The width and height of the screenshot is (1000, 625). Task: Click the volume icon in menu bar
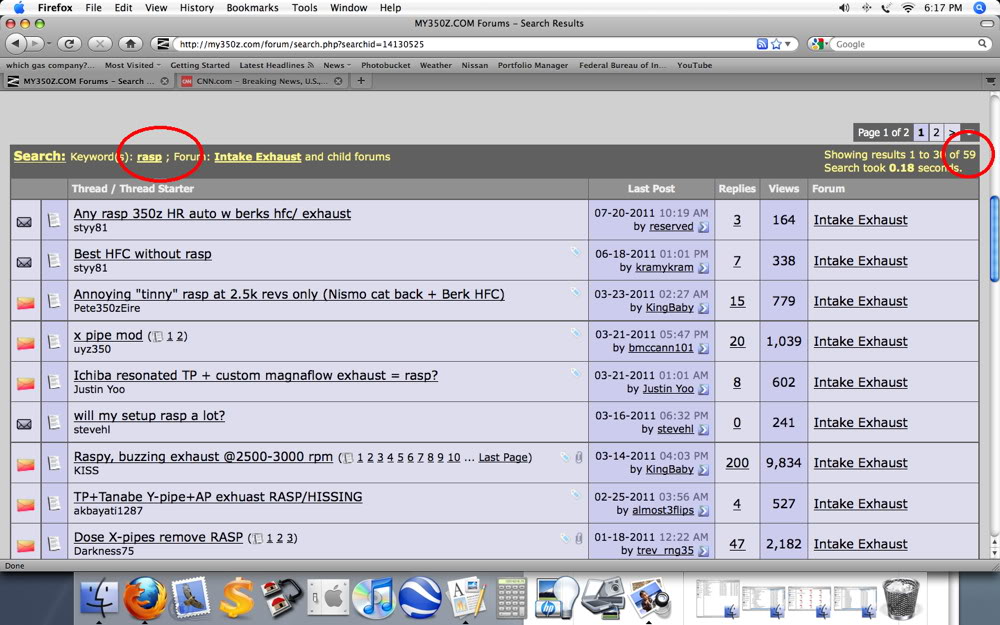844,8
